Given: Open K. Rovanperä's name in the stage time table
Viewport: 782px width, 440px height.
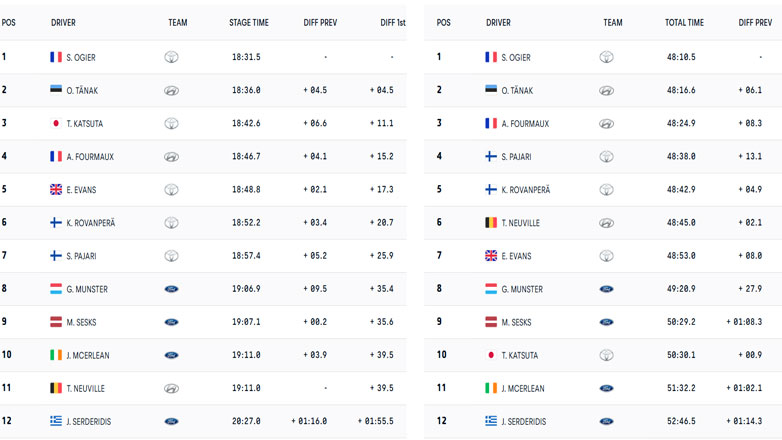Looking at the screenshot, I should 91,223.
